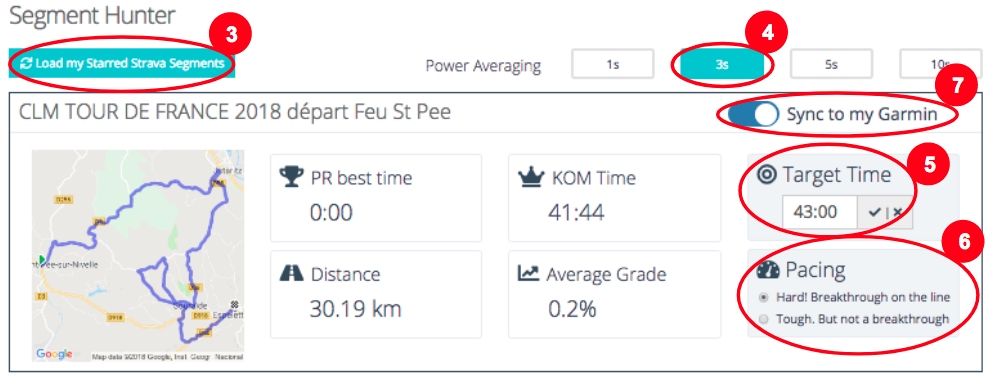Click the Google logo on the map
The image size is (995, 381).
click(54, 354)
